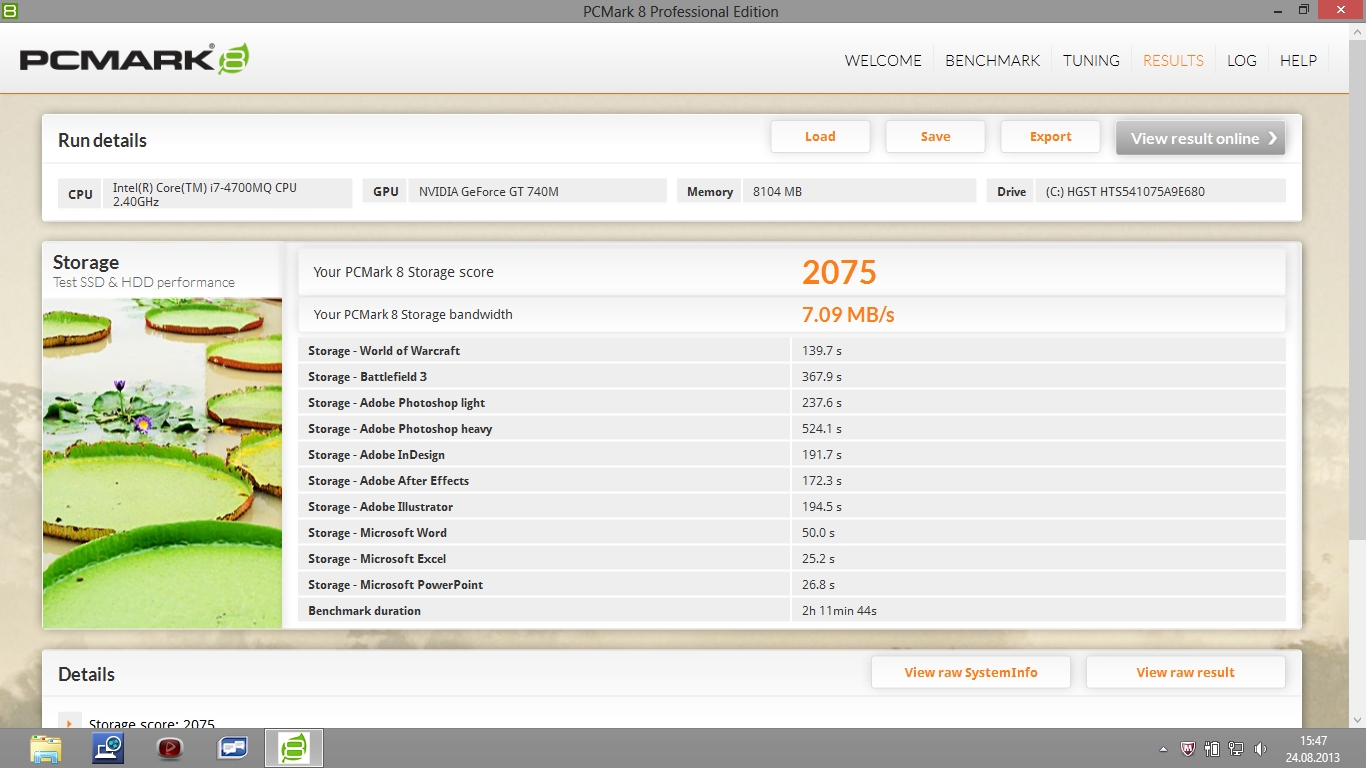Image resolution: width=1366 pixels, height=768 pixels.
Task: Check battery status in the system tray
Action: click(1212, 748)
